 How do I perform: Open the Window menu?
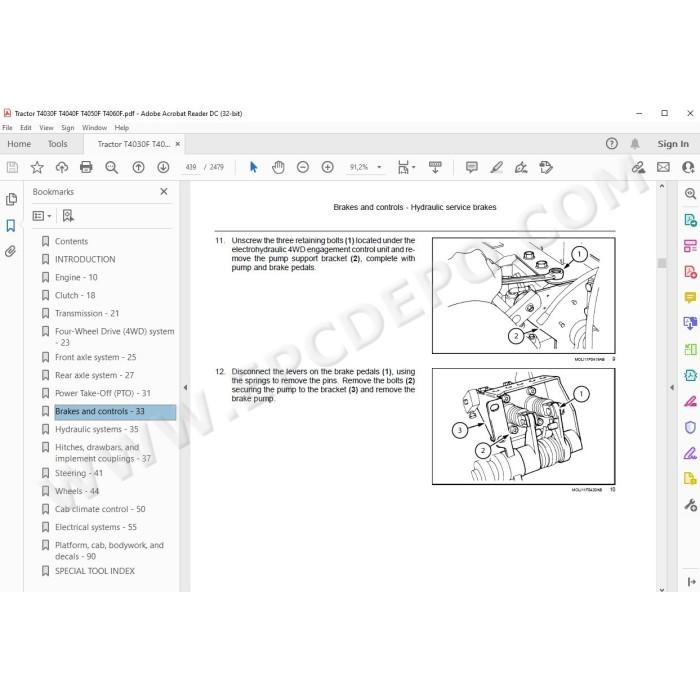(x=94, y=128)
